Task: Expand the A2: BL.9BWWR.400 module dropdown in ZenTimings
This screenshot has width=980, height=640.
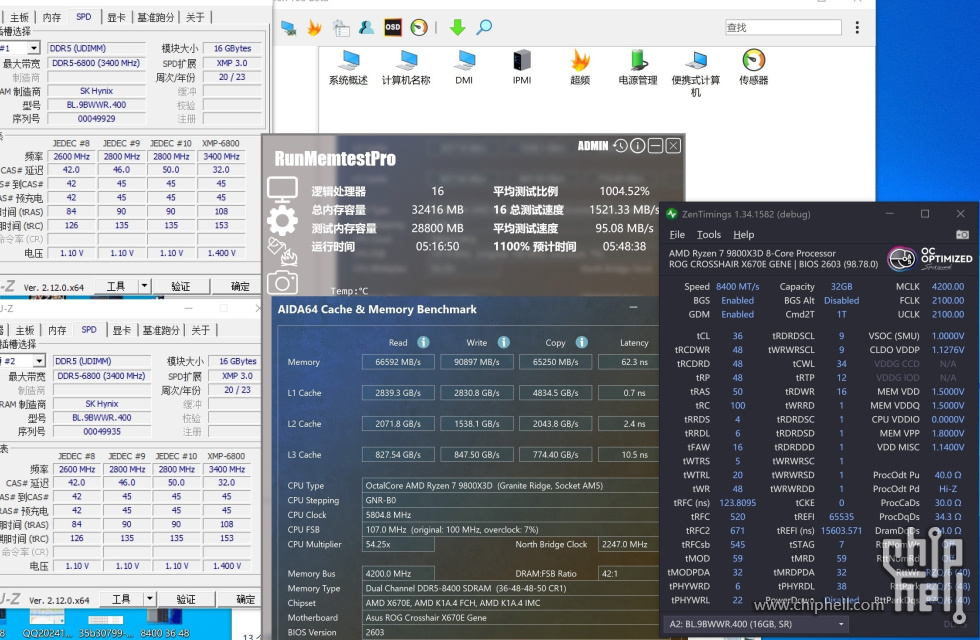Action: tap(841, 624)
